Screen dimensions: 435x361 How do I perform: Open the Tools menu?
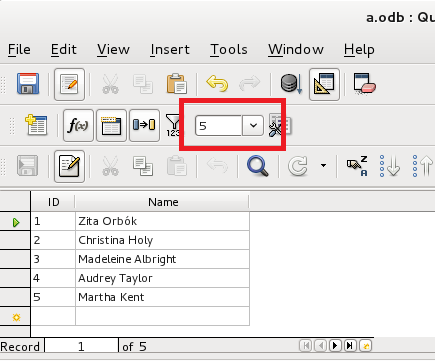(x=229, y=49)
